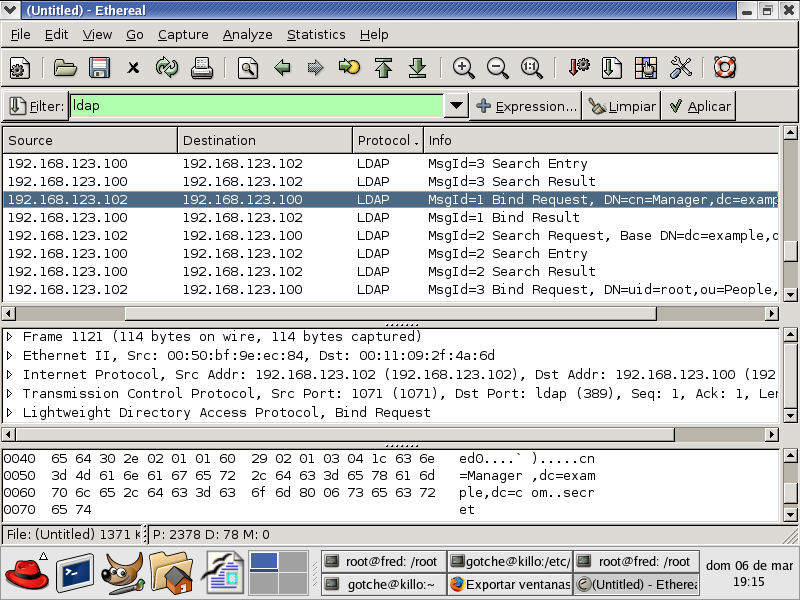This screenshot has width=800, height=600.
Task: Open the View menu
Action: tap(97, 35)
